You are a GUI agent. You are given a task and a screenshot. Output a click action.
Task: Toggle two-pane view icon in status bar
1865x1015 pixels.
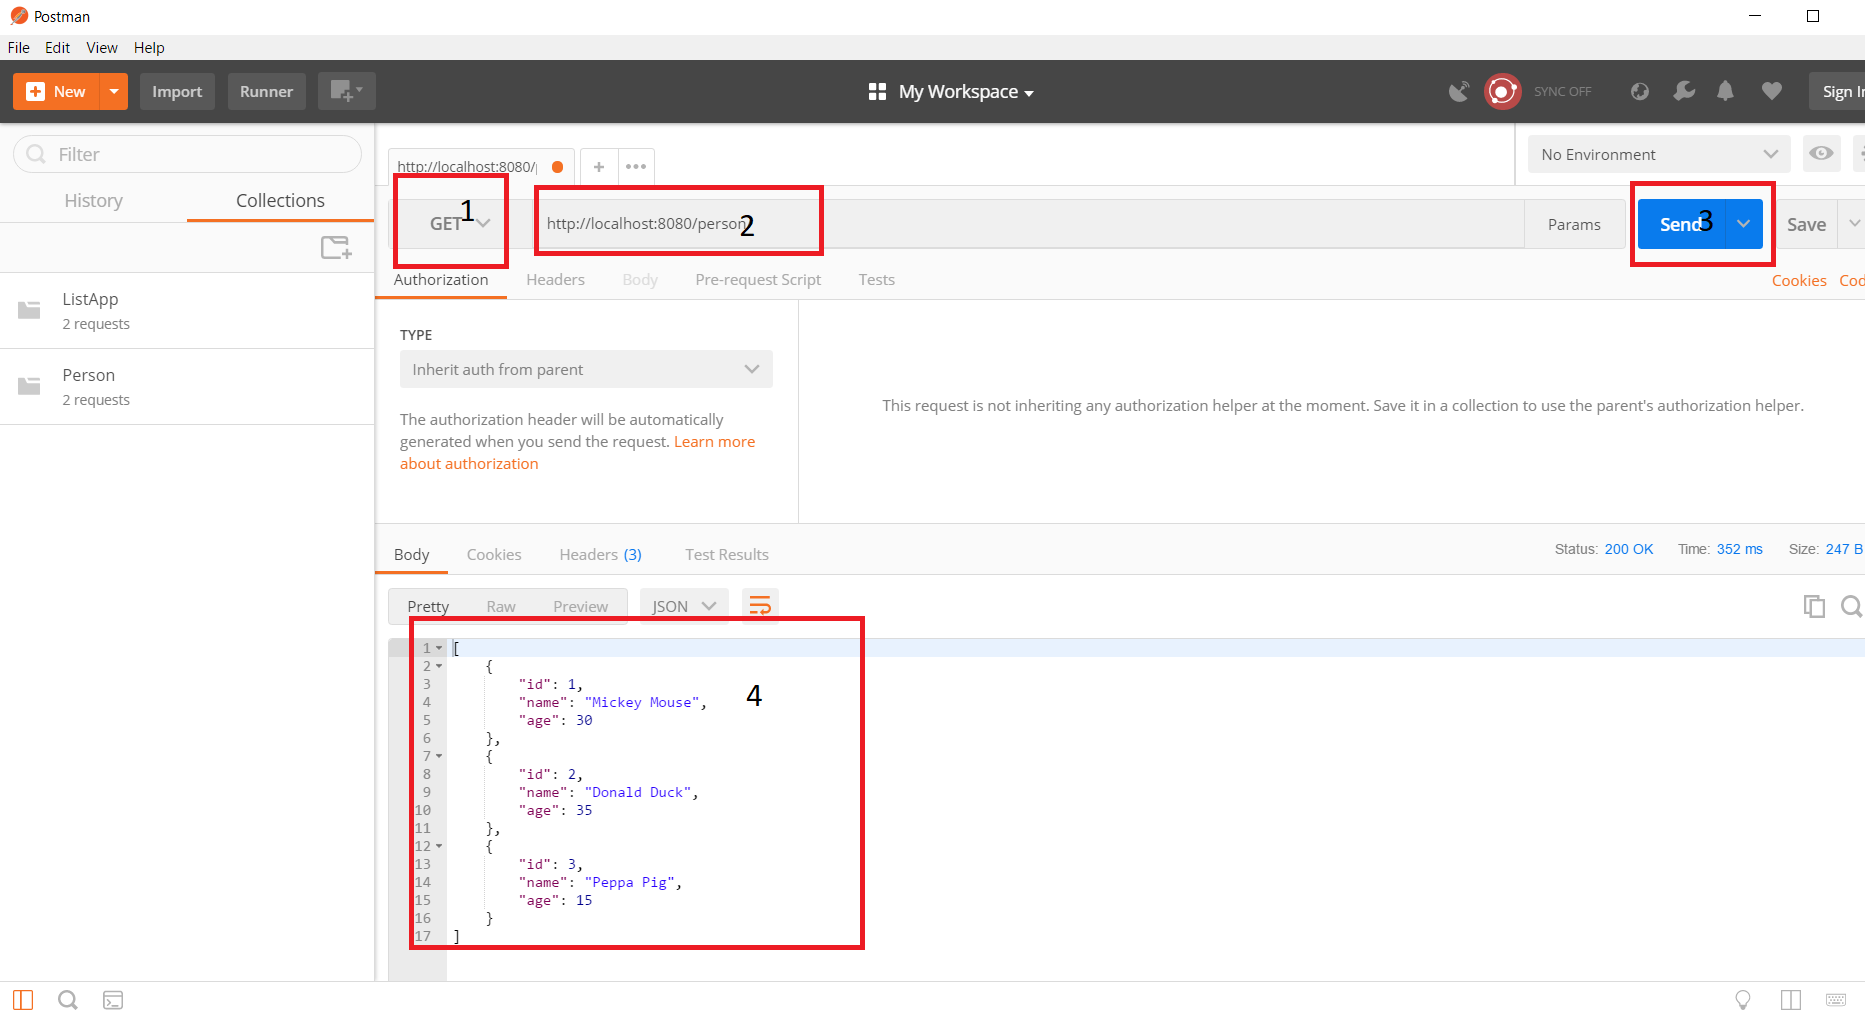pos(1790,1000)
